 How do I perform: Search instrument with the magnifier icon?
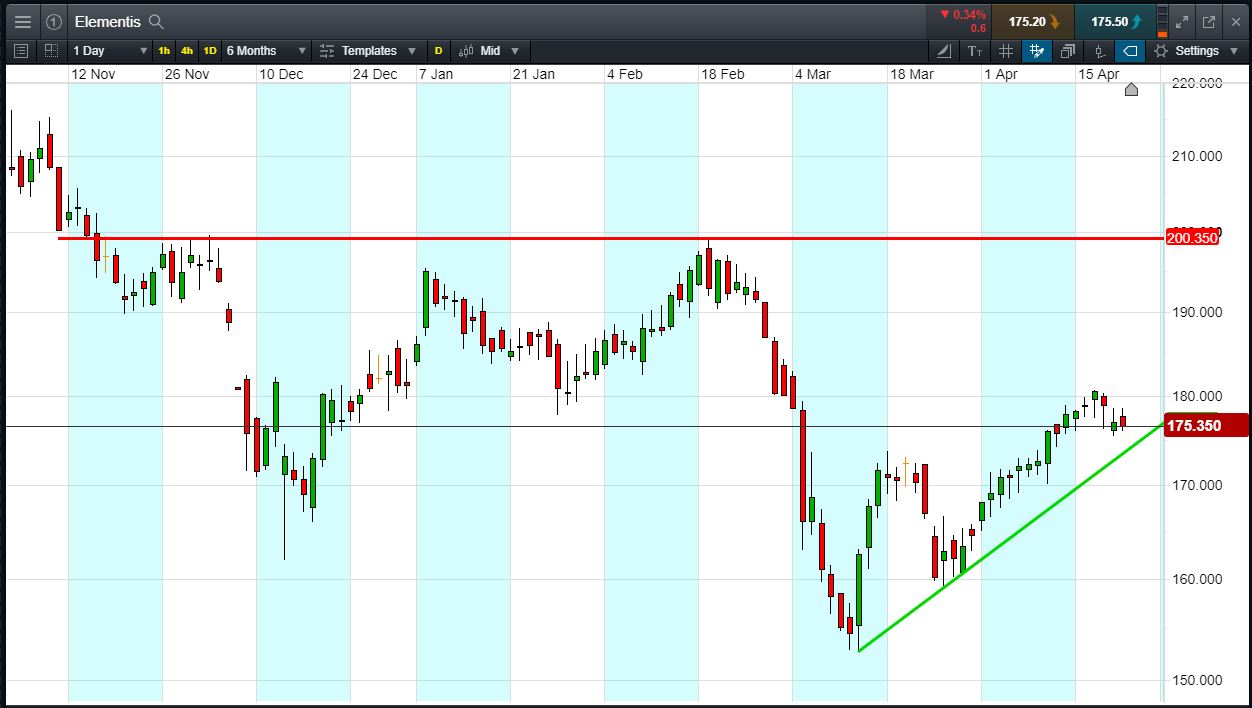156,21
